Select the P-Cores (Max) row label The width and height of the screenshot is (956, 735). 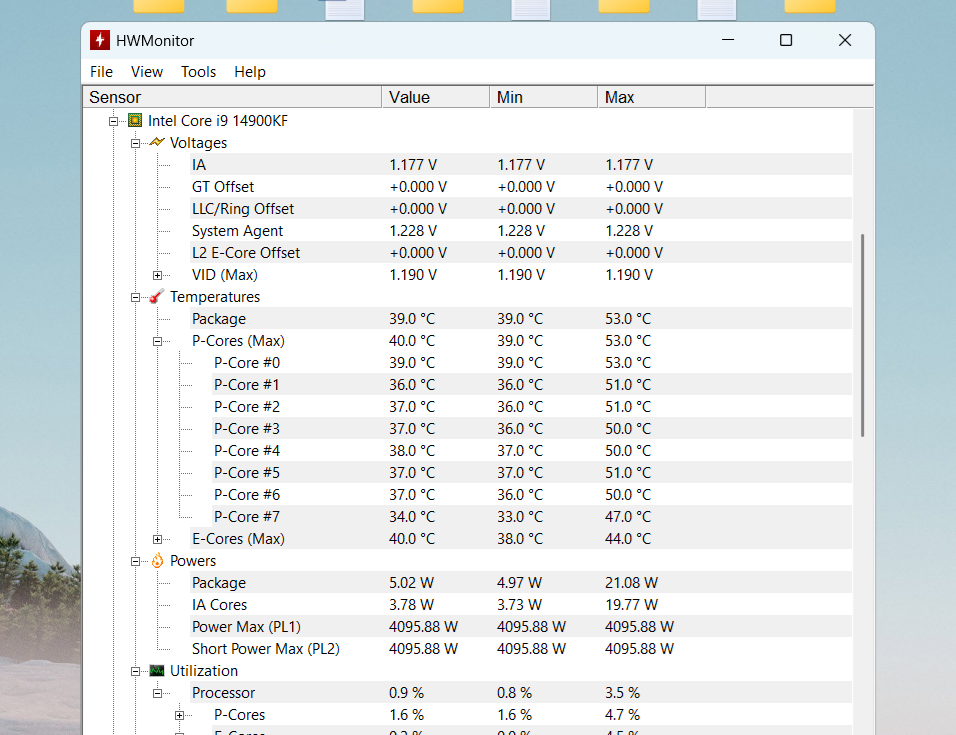[238, 341]
